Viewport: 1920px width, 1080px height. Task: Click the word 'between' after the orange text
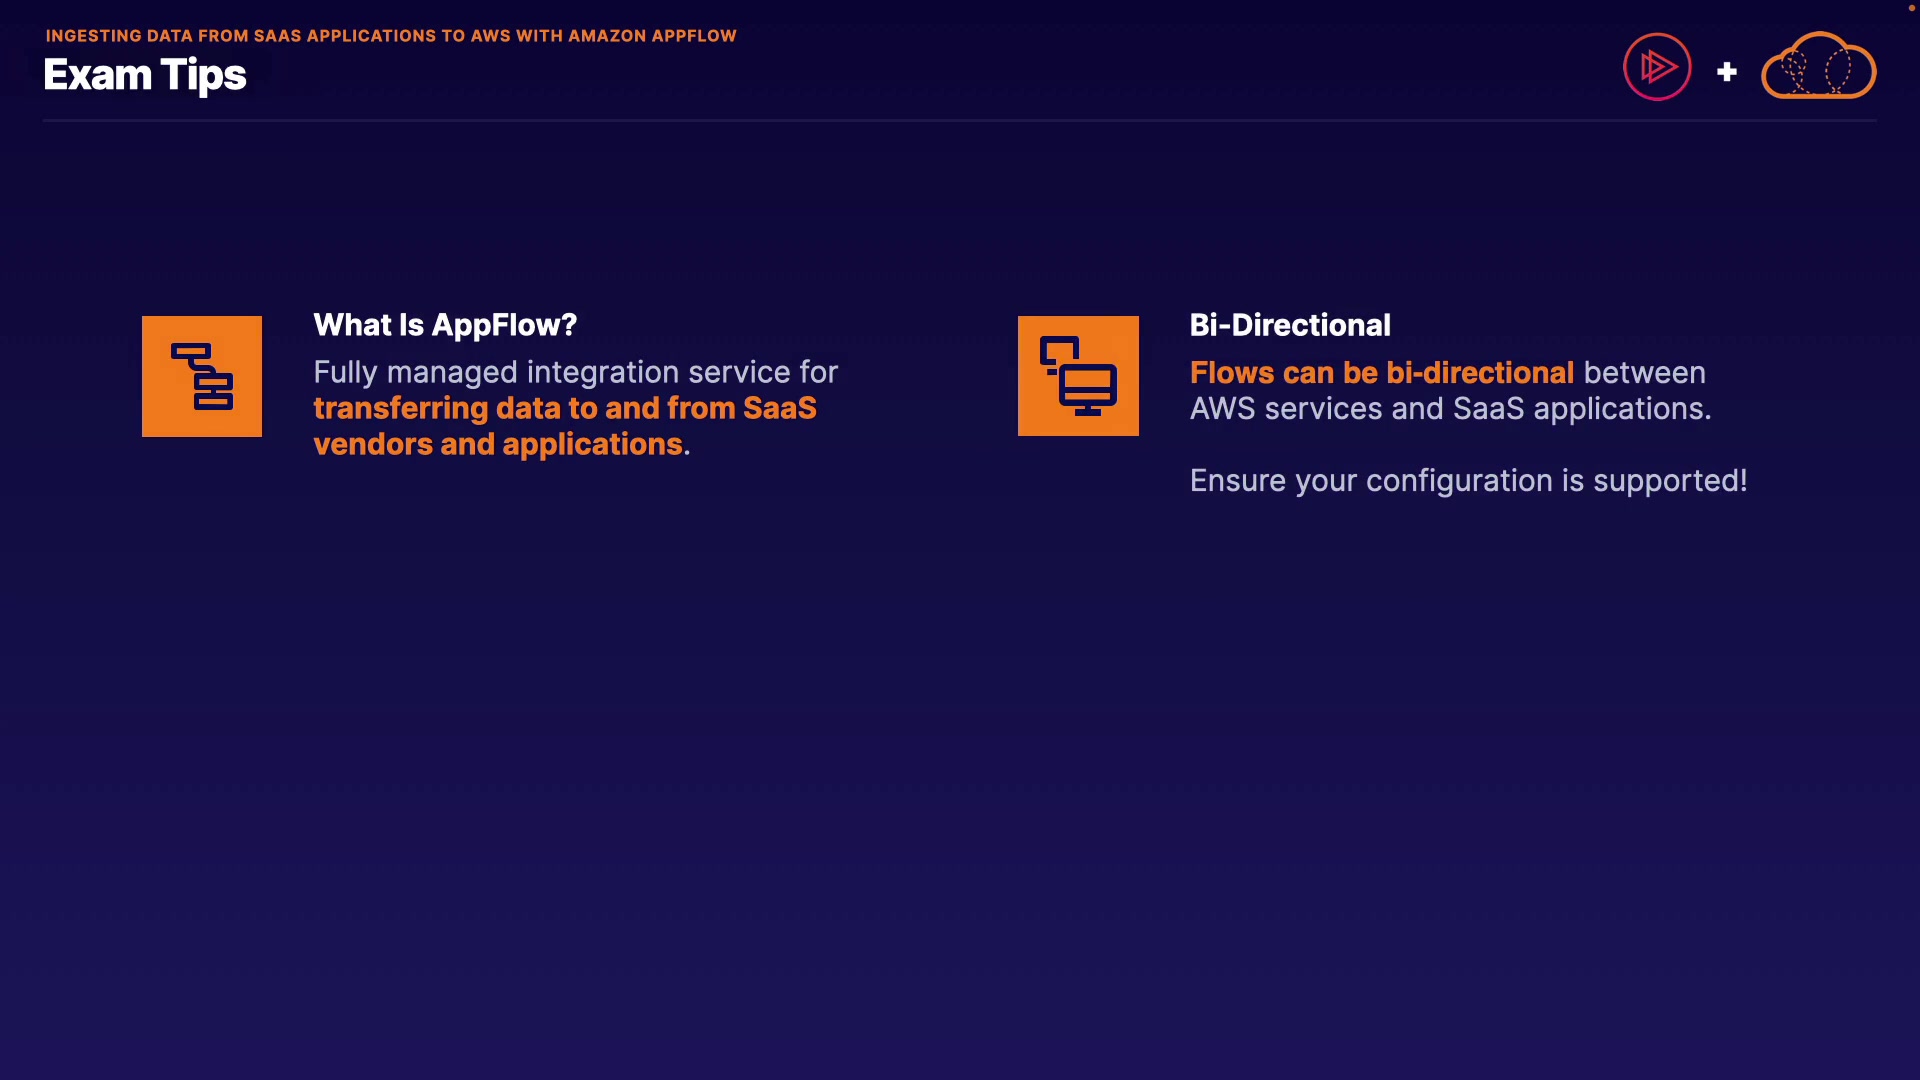(x=1644, y=372)
